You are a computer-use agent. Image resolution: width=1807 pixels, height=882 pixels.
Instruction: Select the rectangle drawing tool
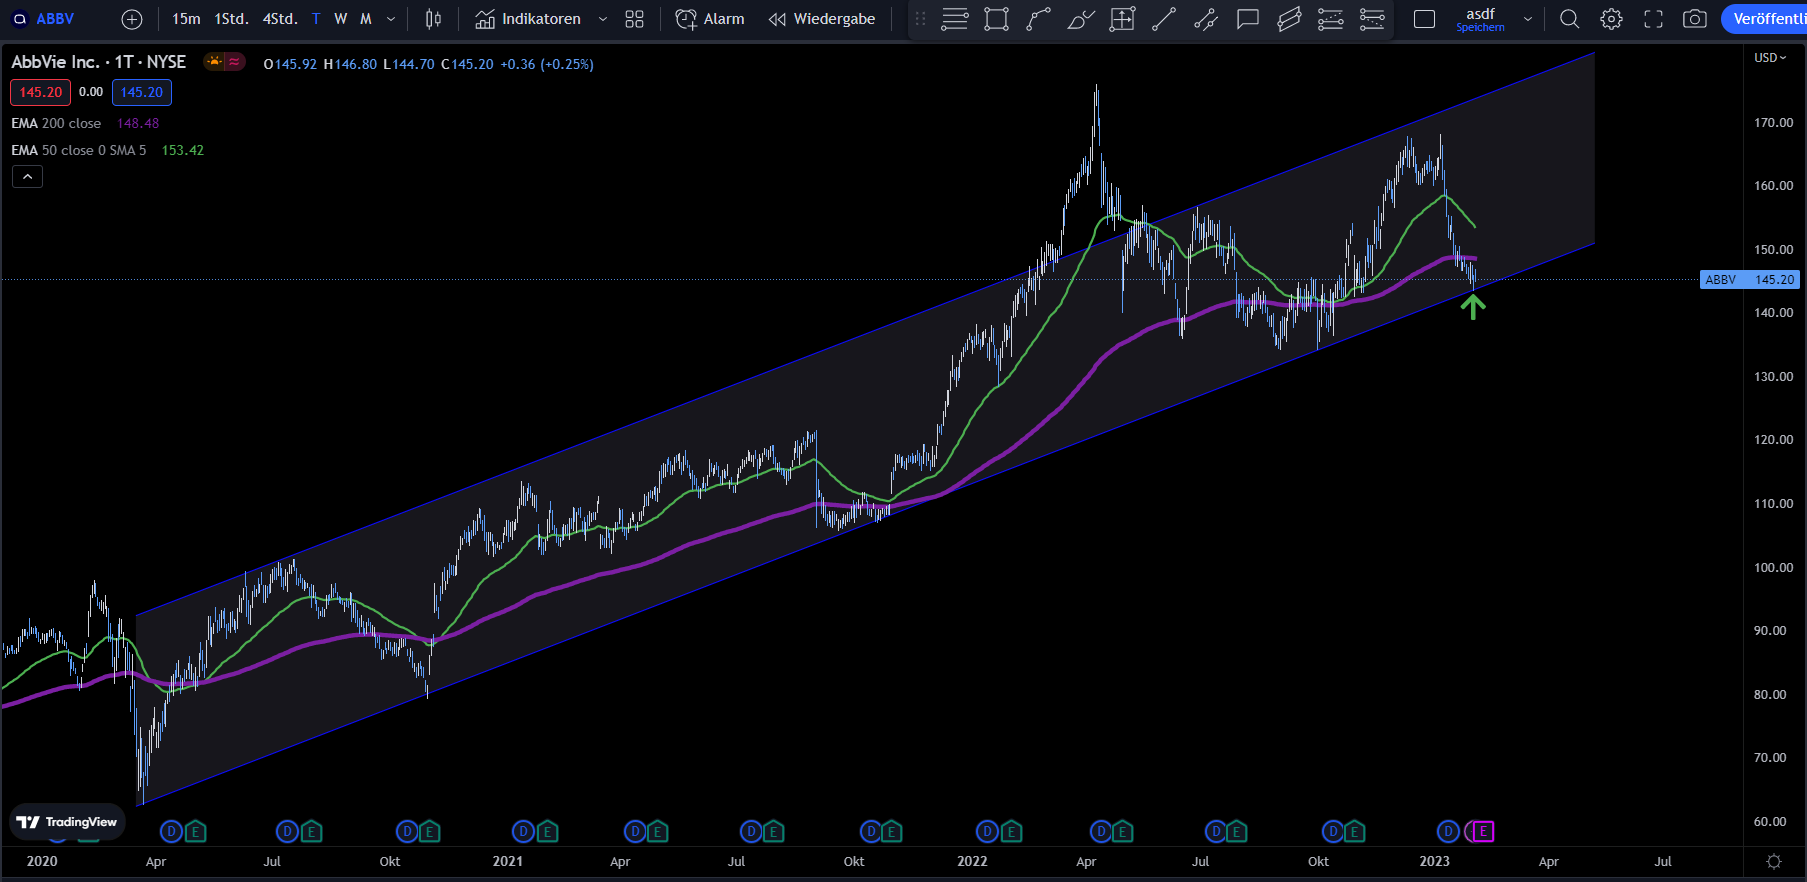(997, 19)
